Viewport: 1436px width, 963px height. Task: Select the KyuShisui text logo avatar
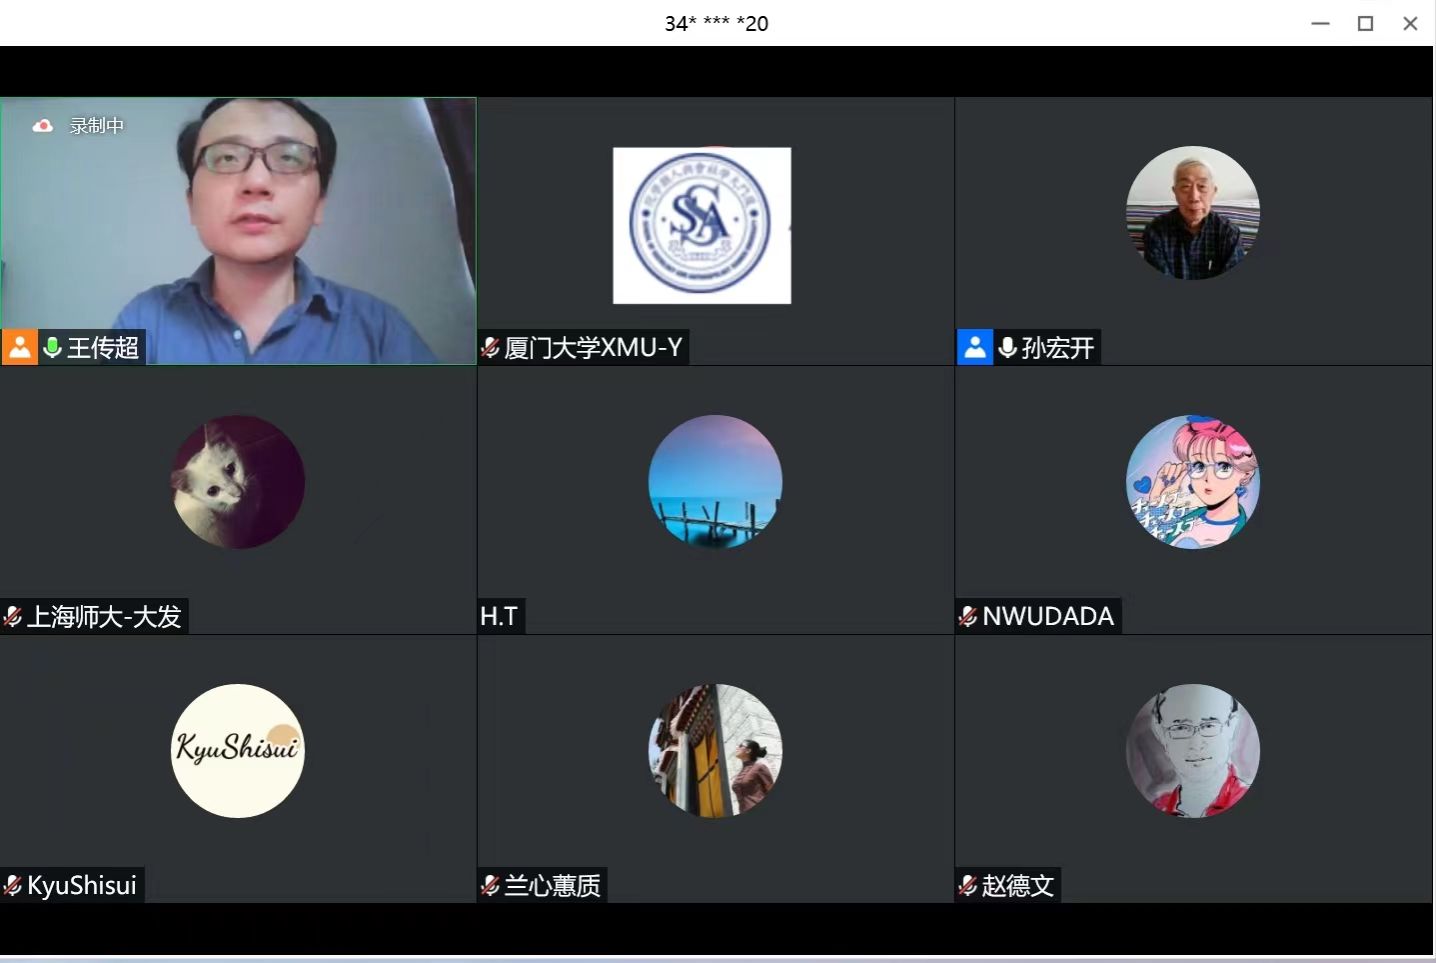(x=238, y=750)
